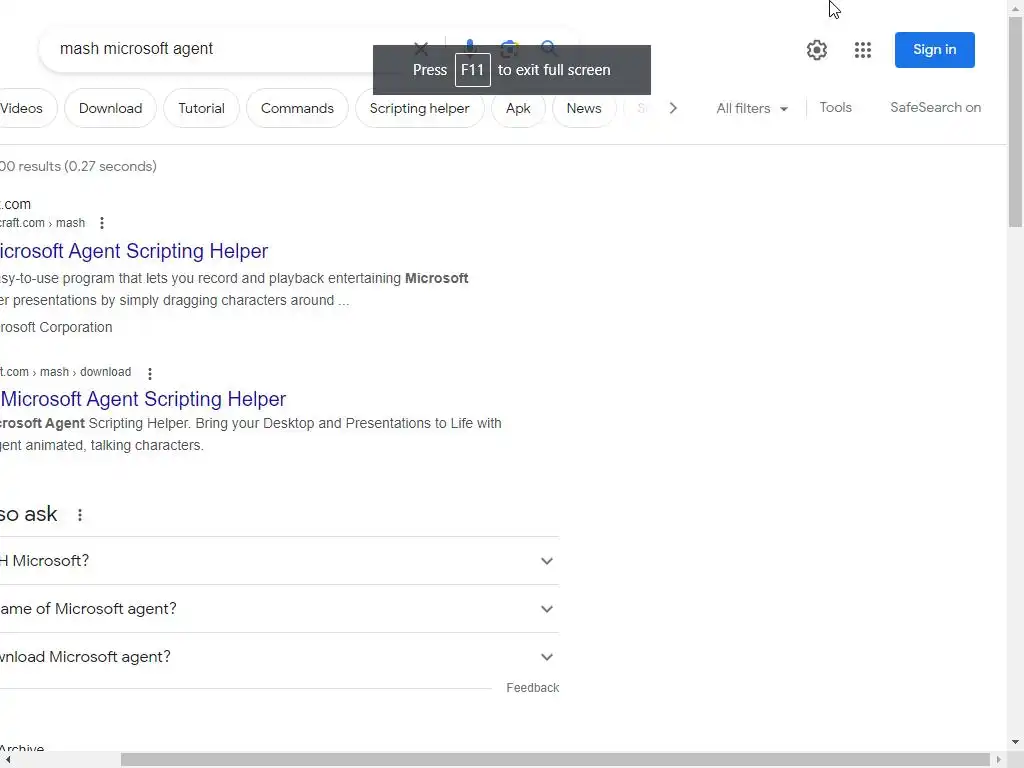This screenshot has width=1024, height=768.
Task: Click the Sign in button
Action: [935, 50]
